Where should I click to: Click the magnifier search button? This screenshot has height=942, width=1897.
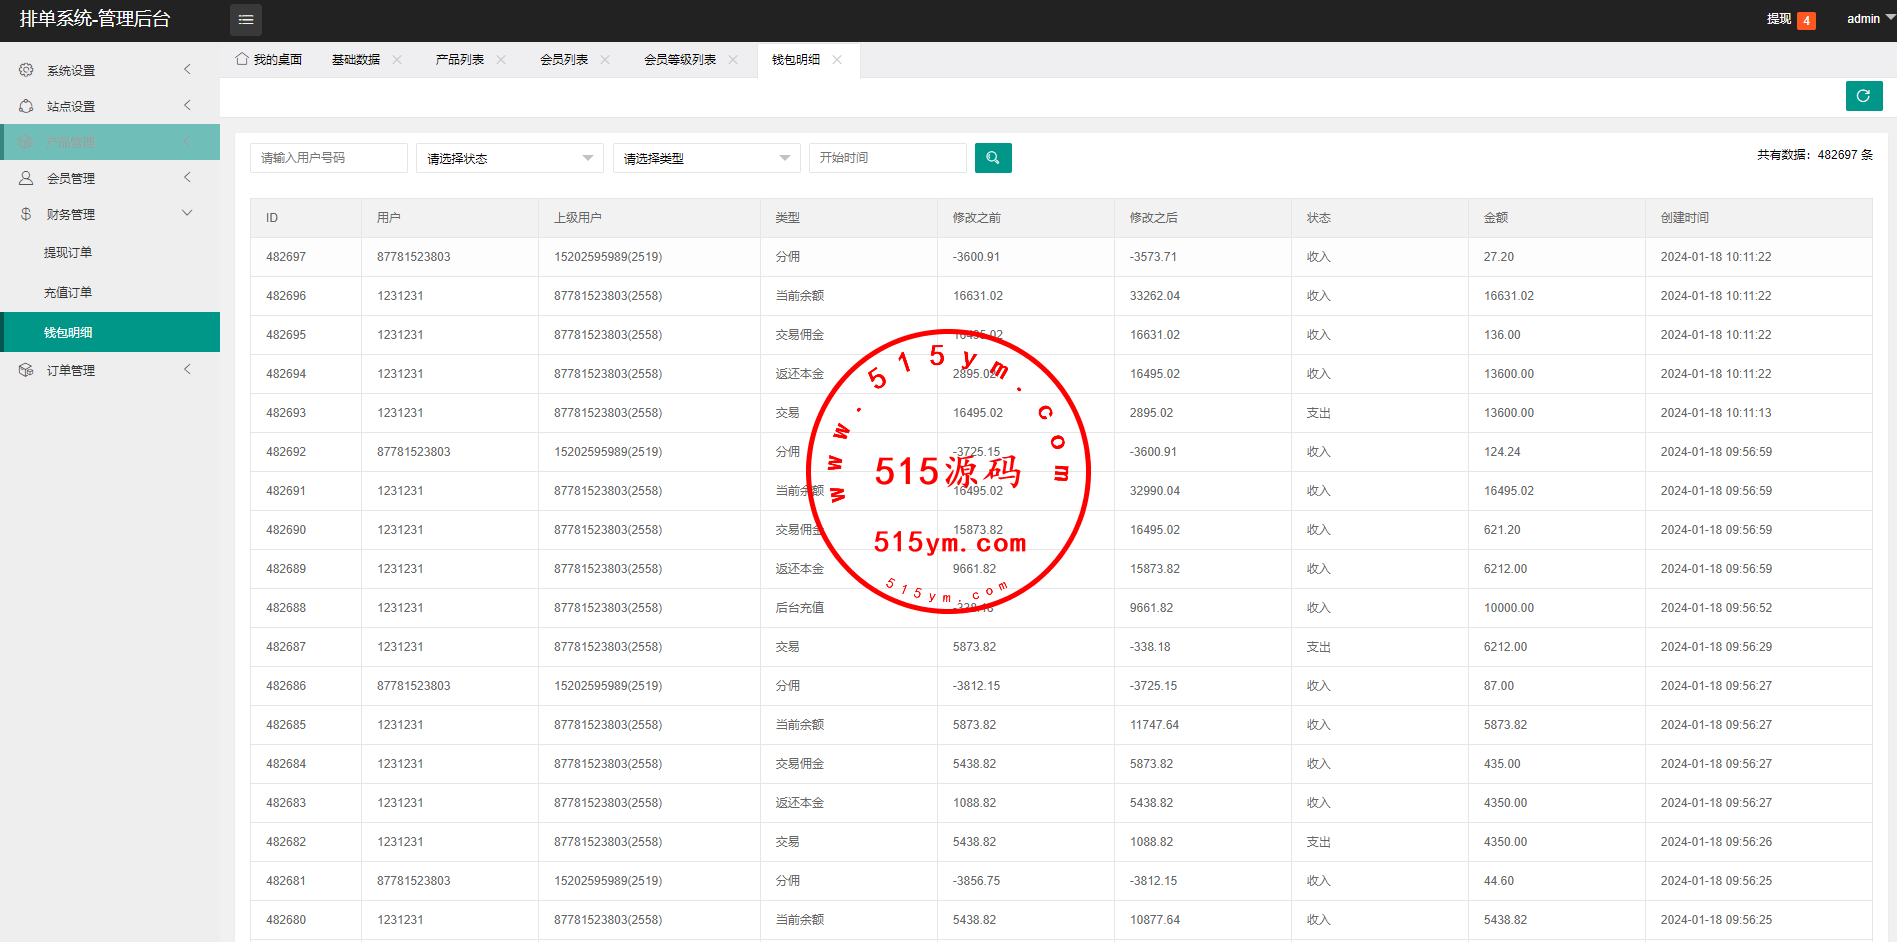(x=992, y=158)
